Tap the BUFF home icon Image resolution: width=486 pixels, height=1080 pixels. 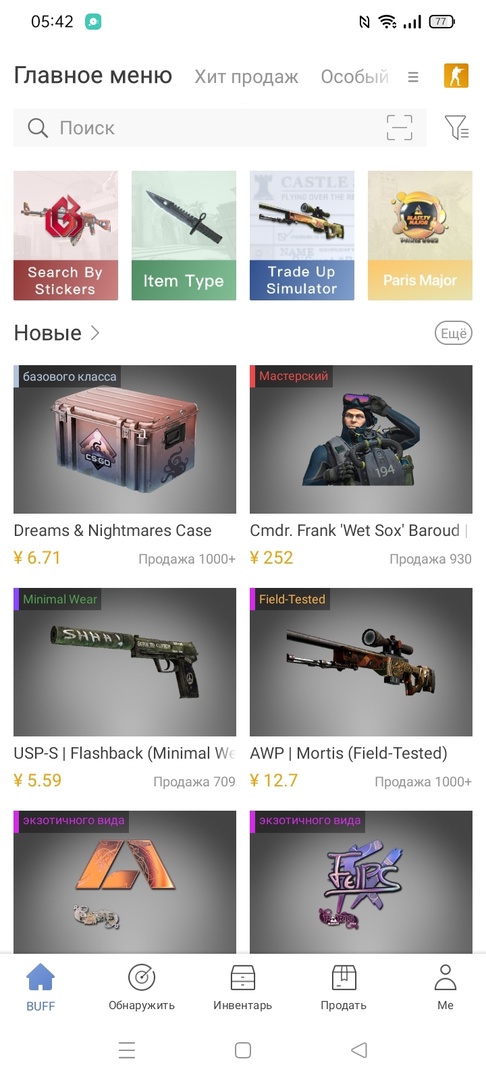point(41,986)
